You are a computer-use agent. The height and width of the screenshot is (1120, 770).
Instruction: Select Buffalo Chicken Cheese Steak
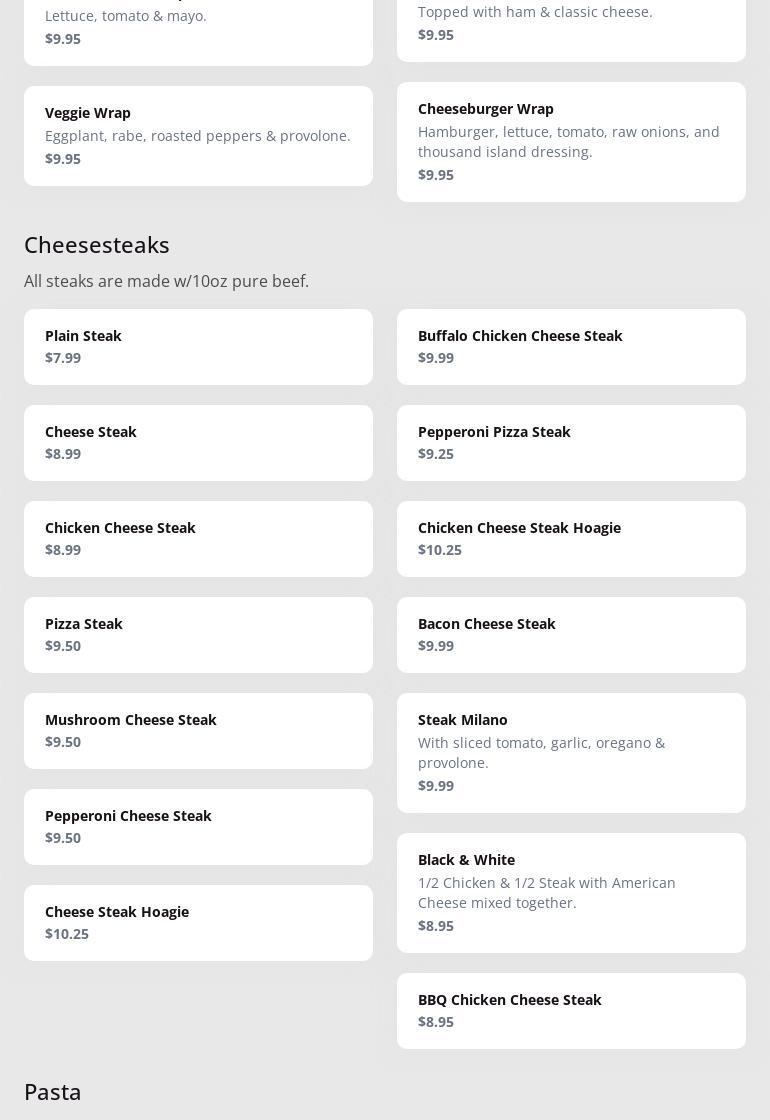pos(571,347)
